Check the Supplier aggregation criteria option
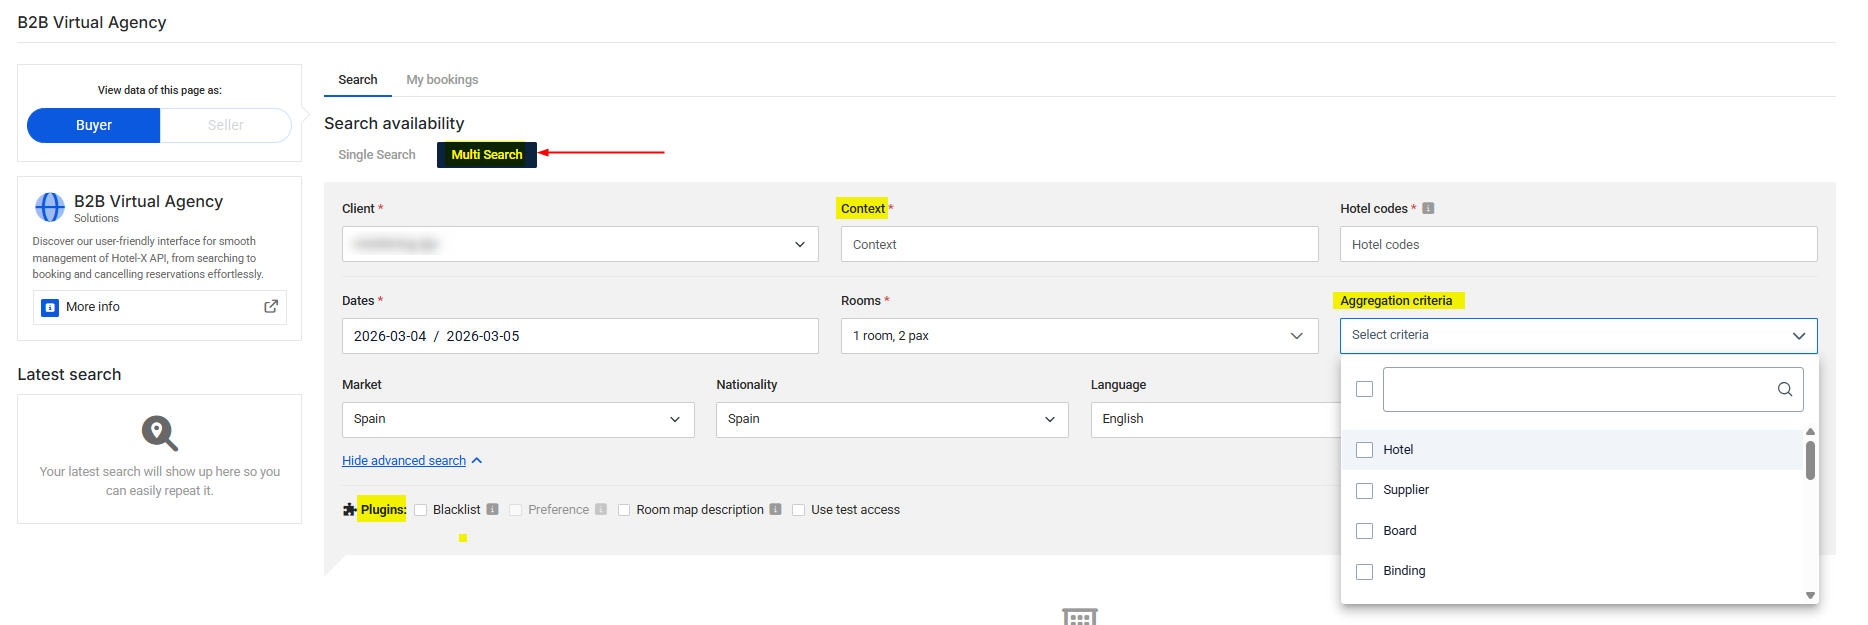Image resolution: width=1868 pixels, height=625 pixels. [1364, 491]
